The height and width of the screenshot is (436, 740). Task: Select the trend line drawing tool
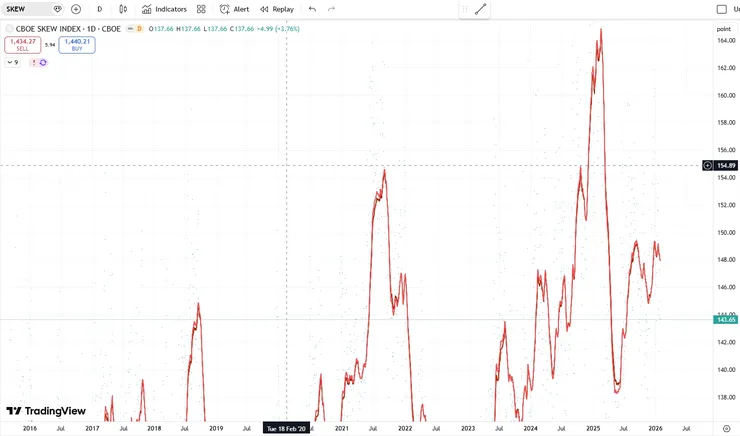[x=480, y=9]
